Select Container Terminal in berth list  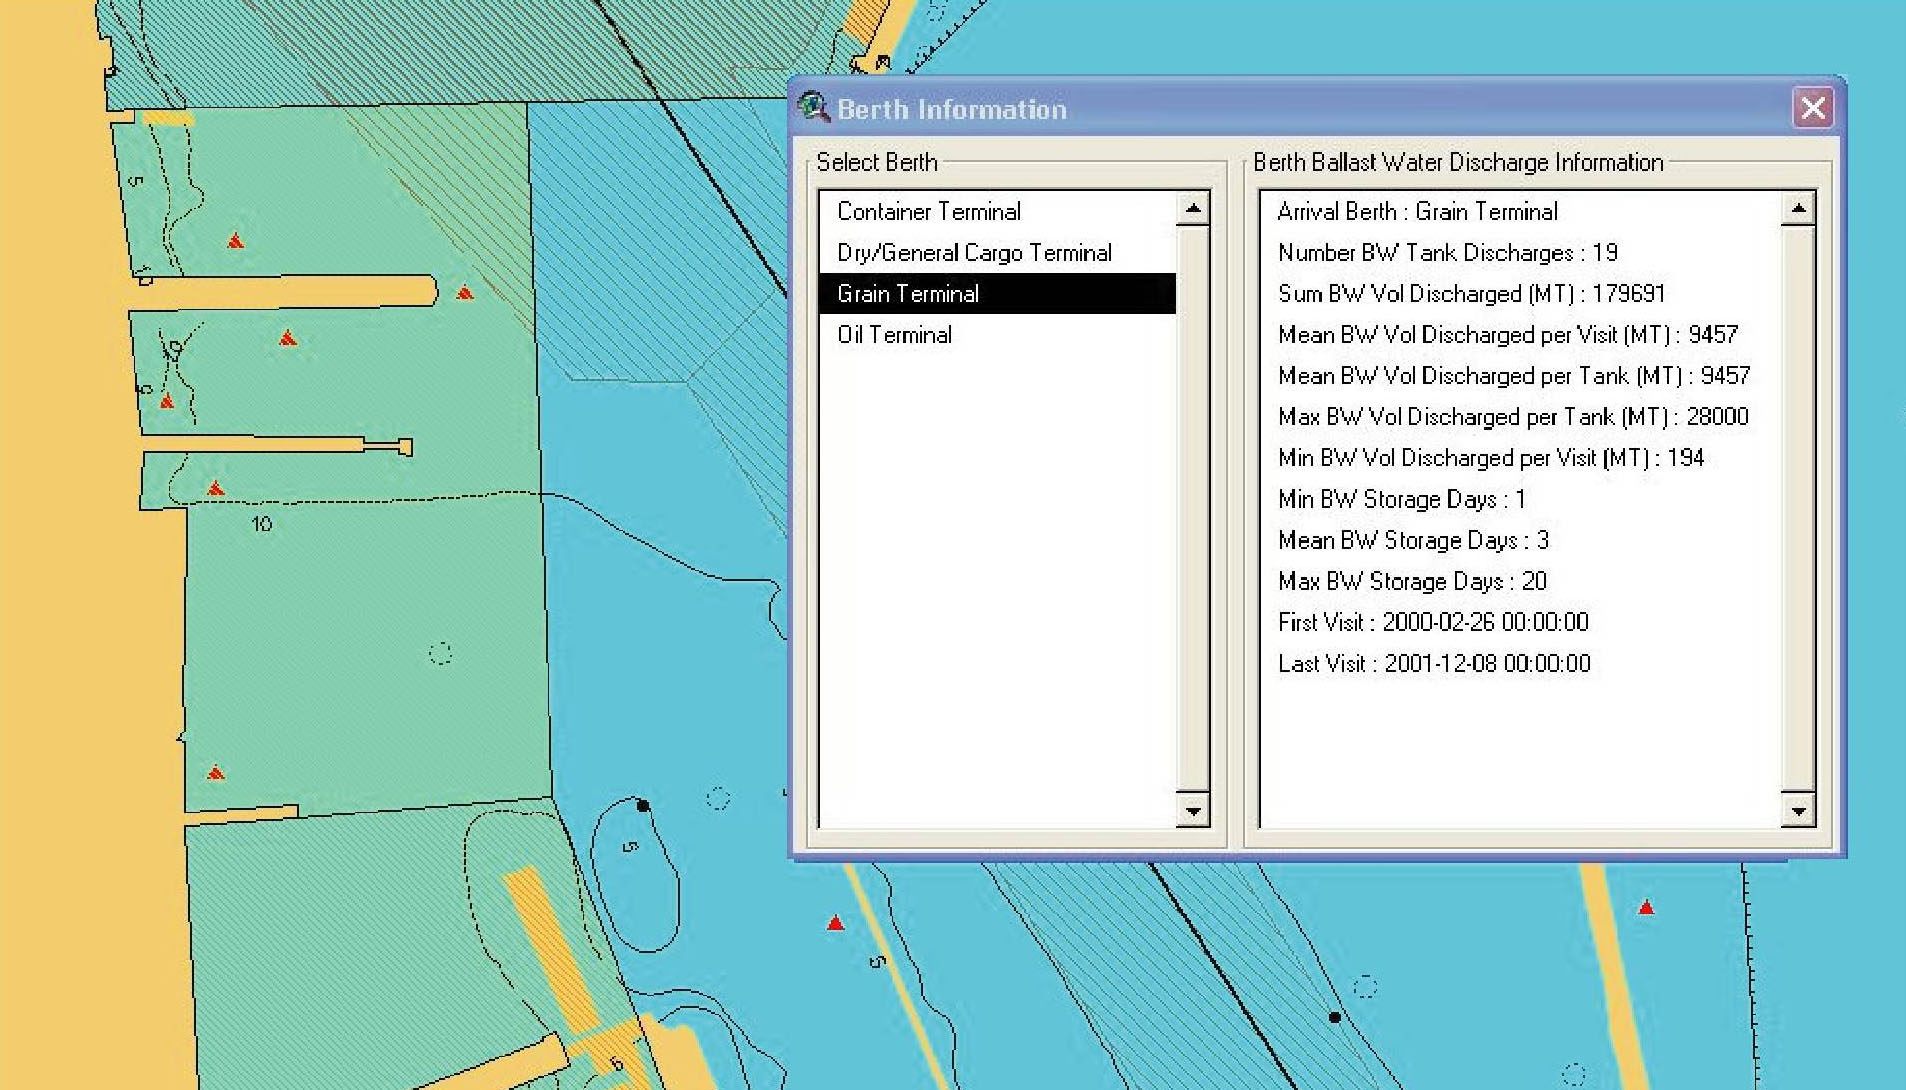coord(928,212)
